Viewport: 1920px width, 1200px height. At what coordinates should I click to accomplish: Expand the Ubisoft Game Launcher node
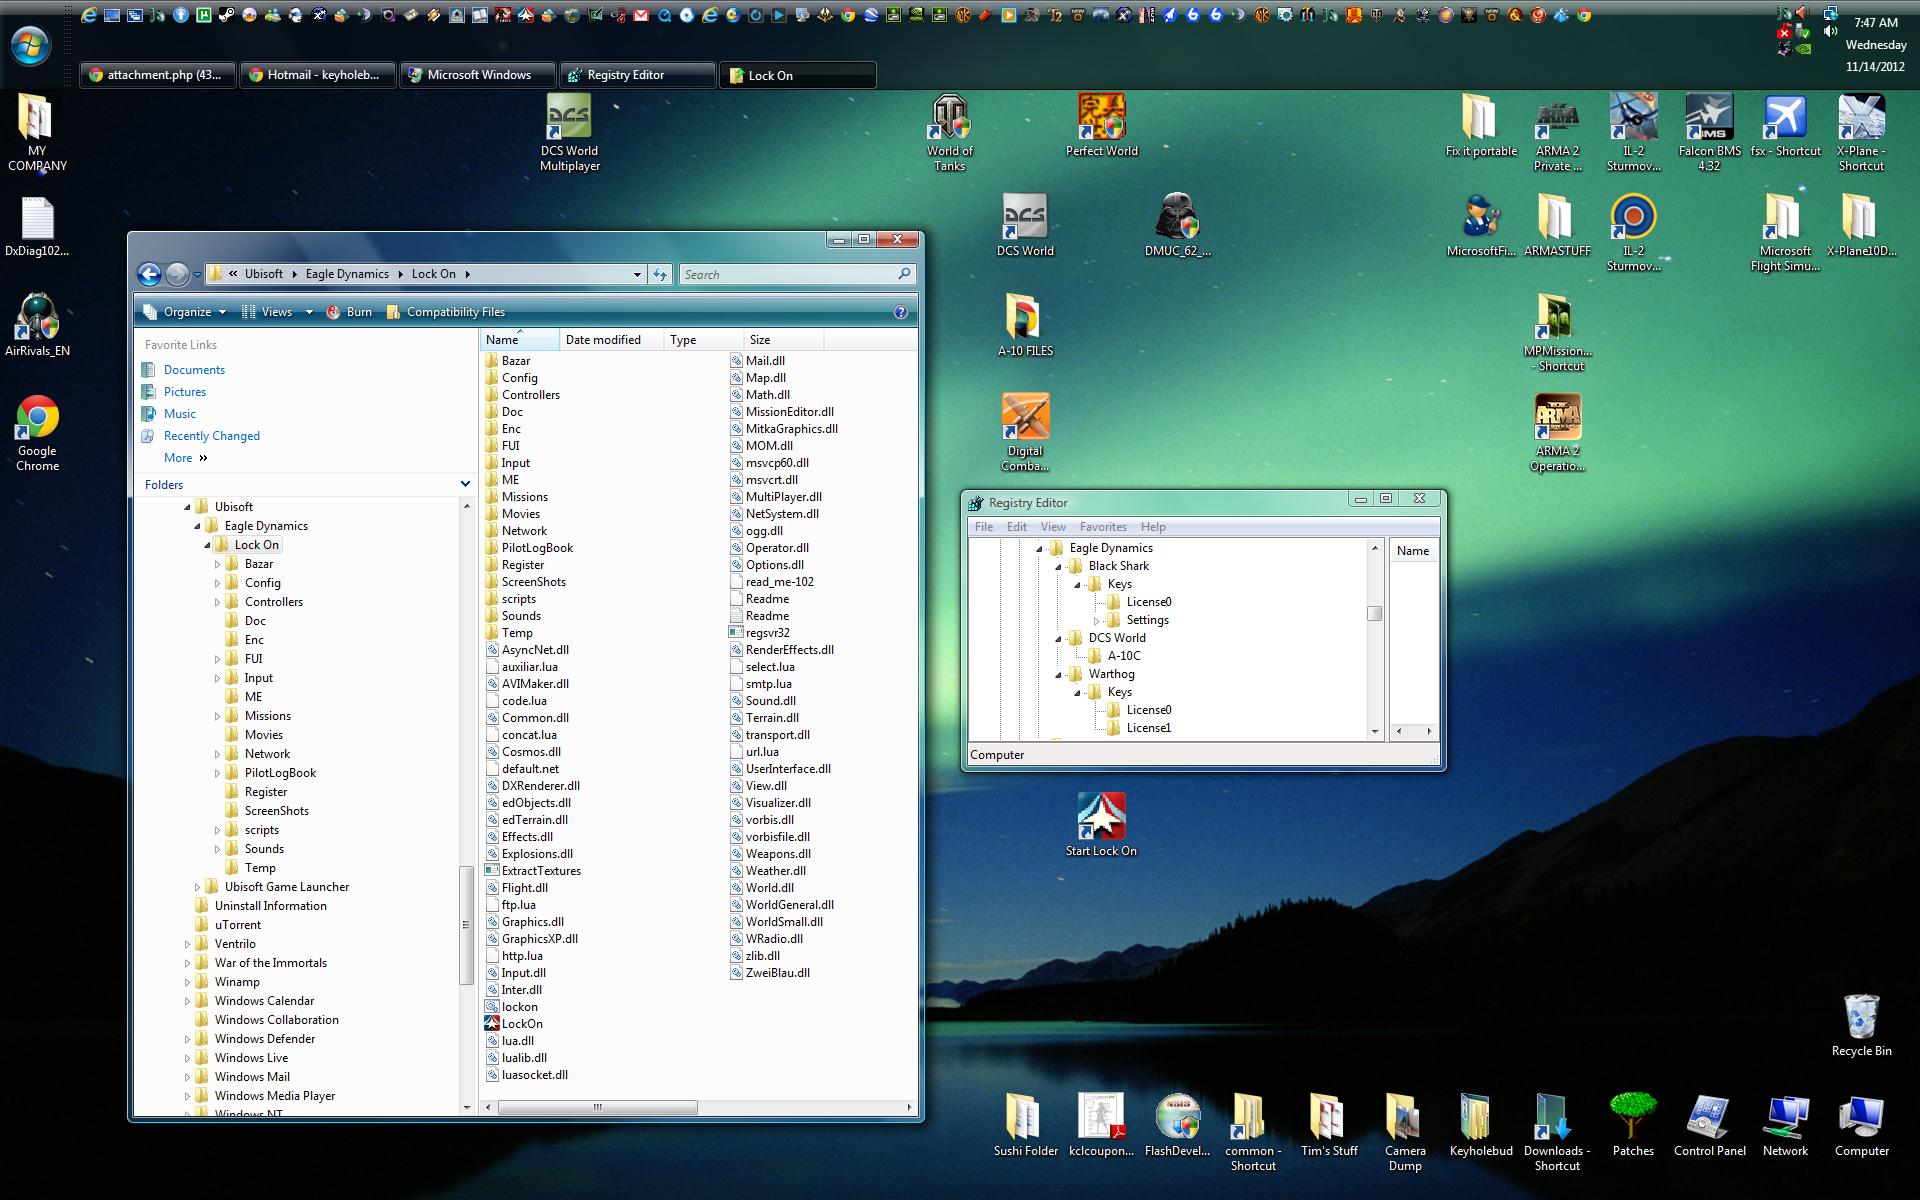pyautogui.click(x=197, y=887)
